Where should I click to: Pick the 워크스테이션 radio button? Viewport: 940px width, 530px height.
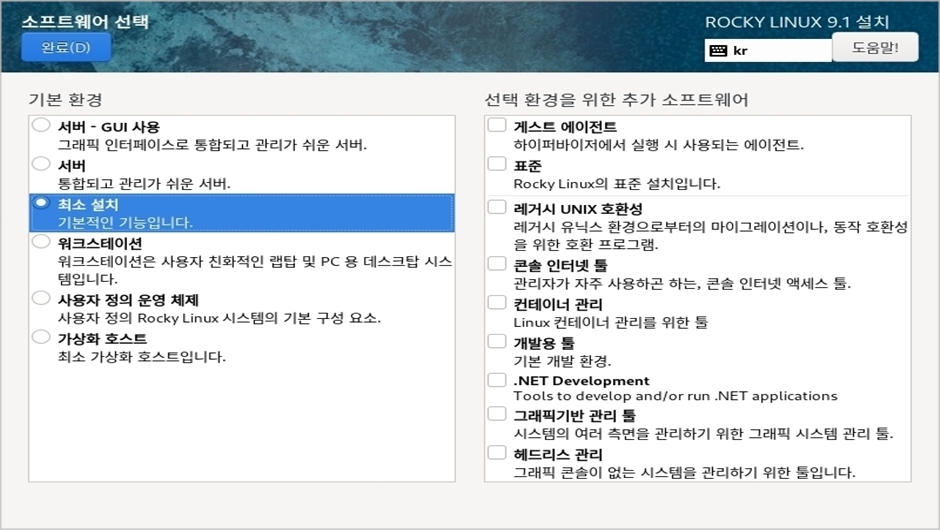41,242
